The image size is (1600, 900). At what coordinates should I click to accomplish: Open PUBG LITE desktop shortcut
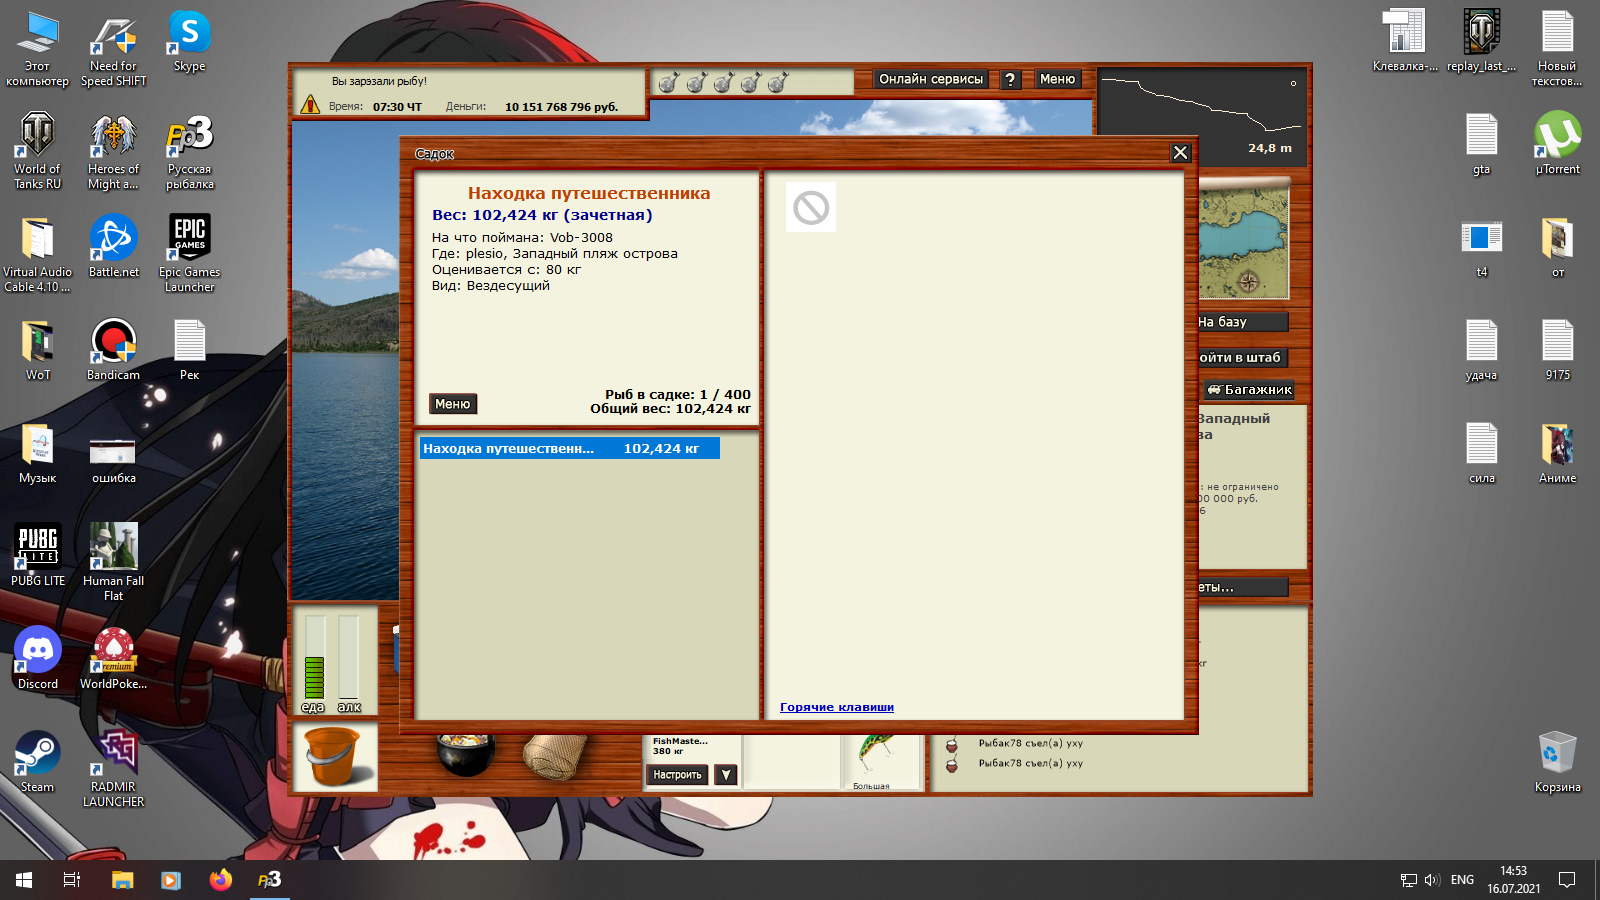click(x=38, y=555)
